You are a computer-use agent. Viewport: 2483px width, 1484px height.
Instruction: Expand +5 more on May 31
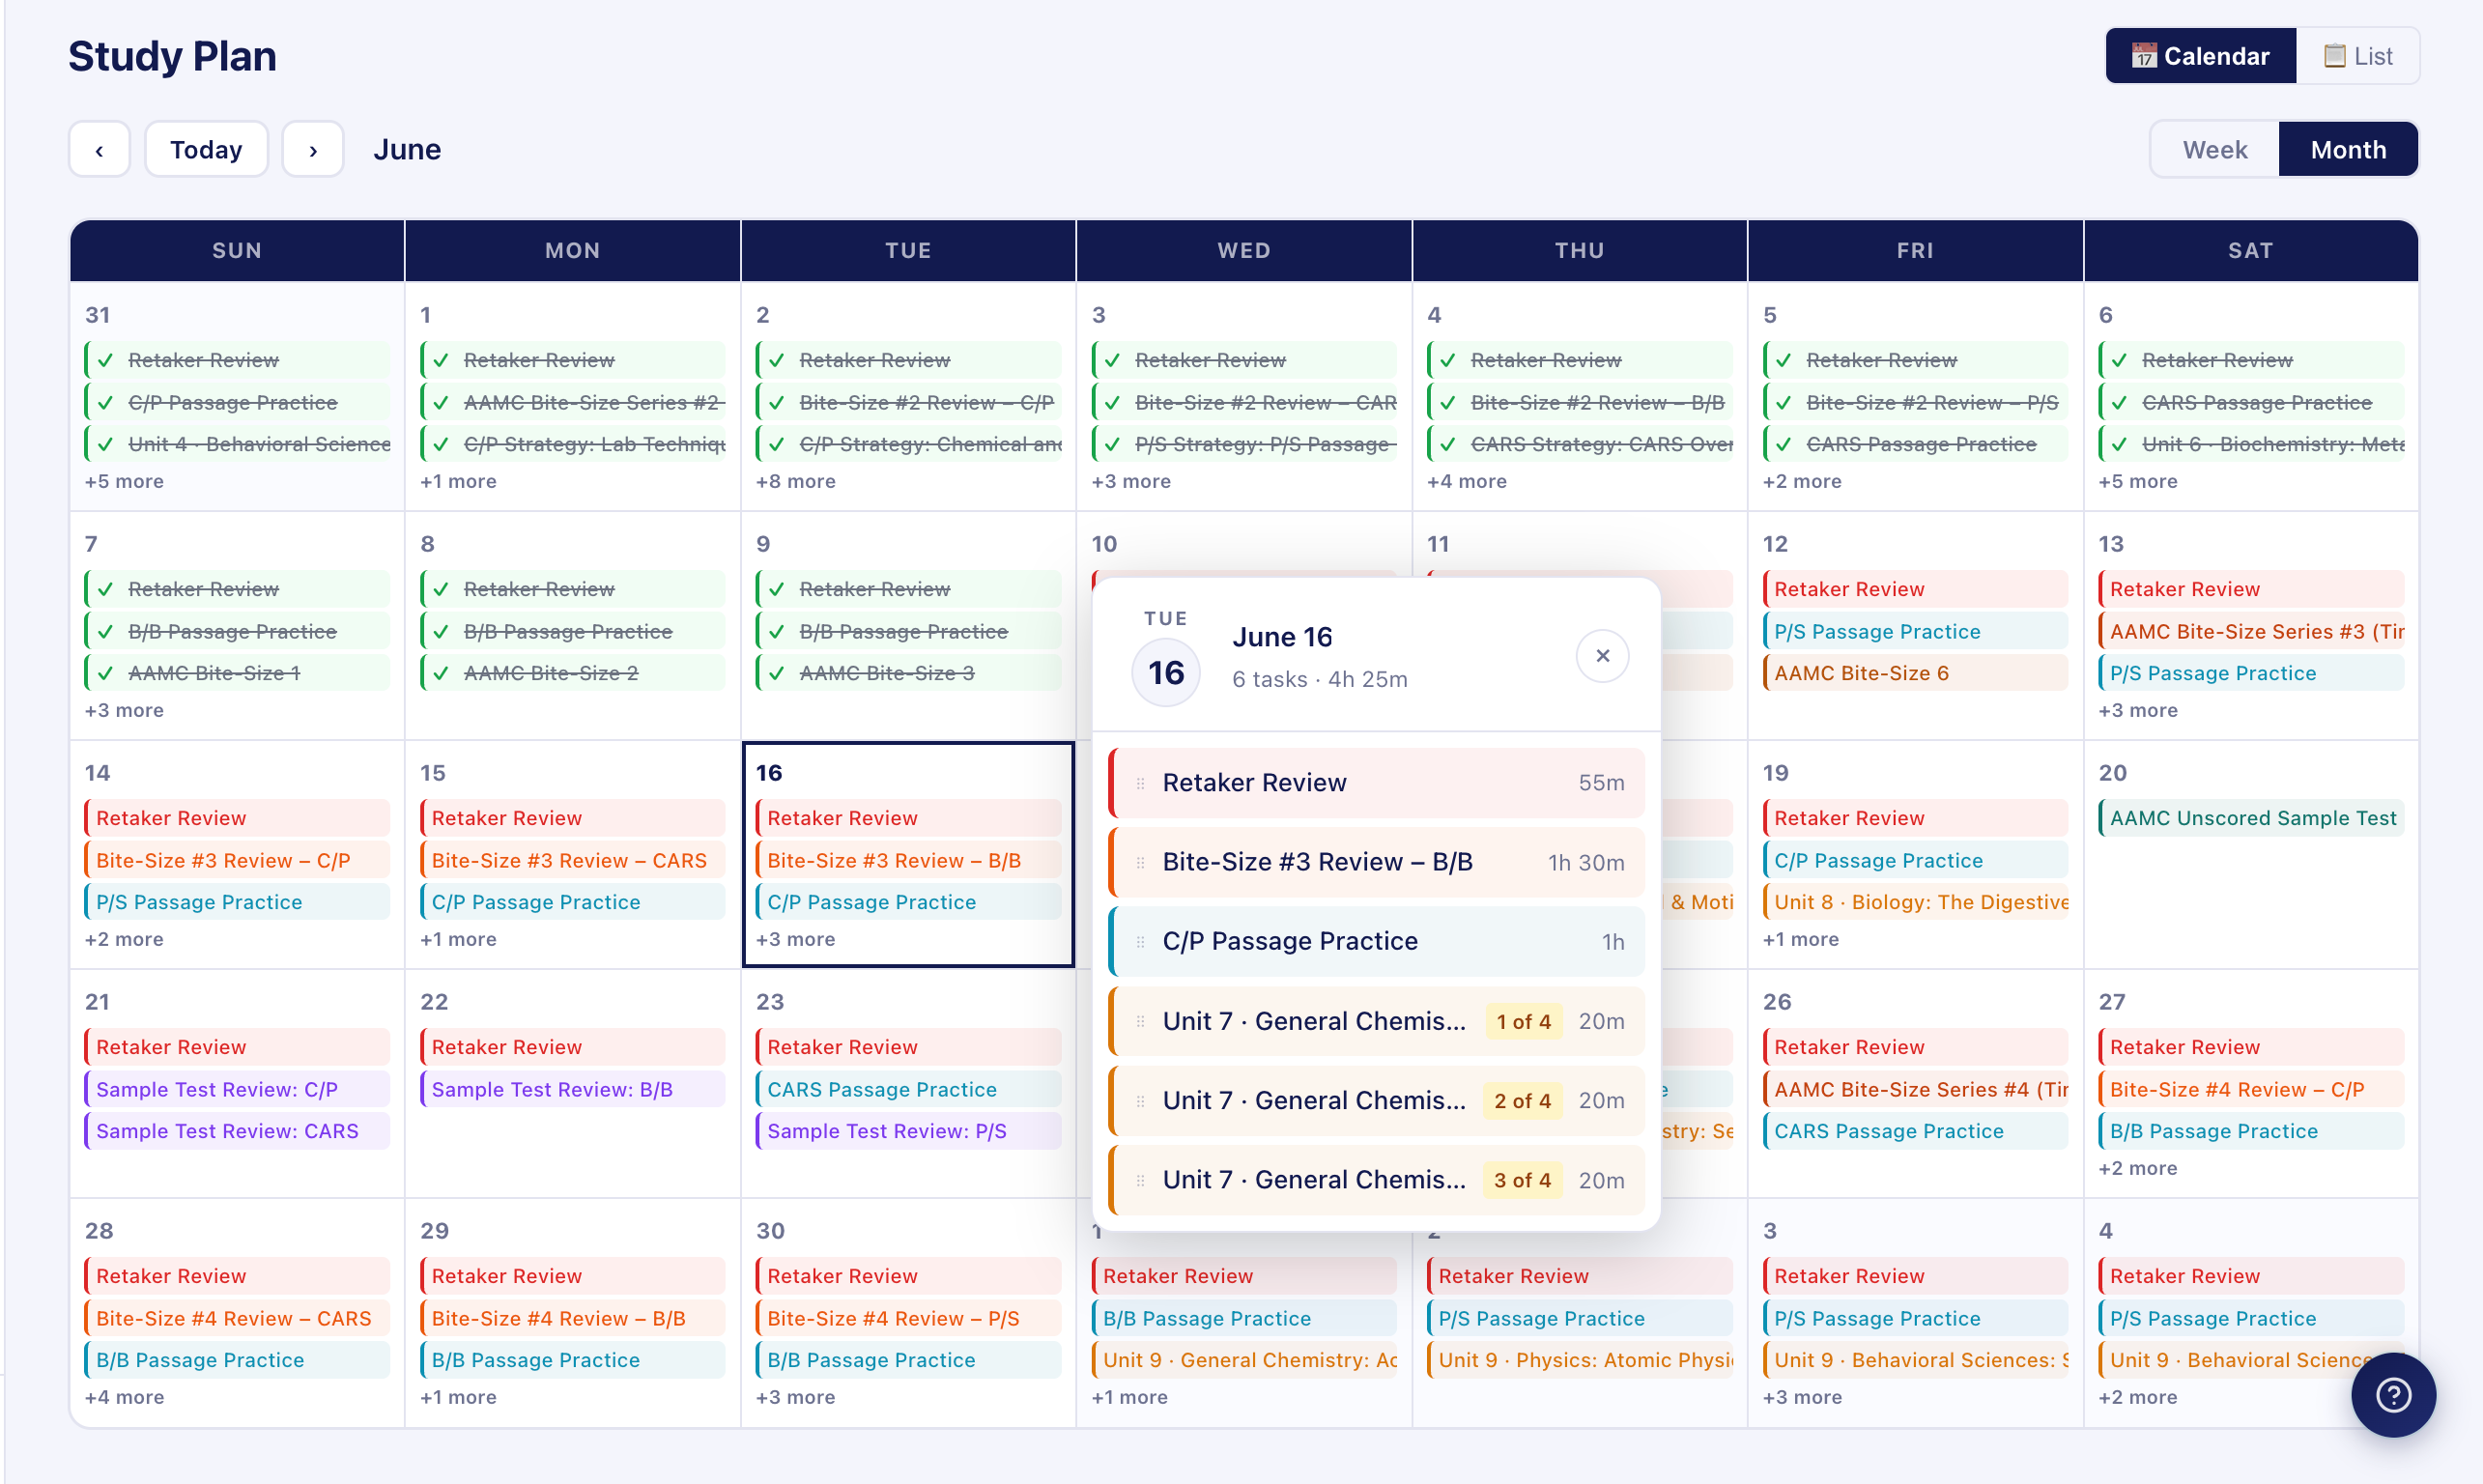pos(124,481)
